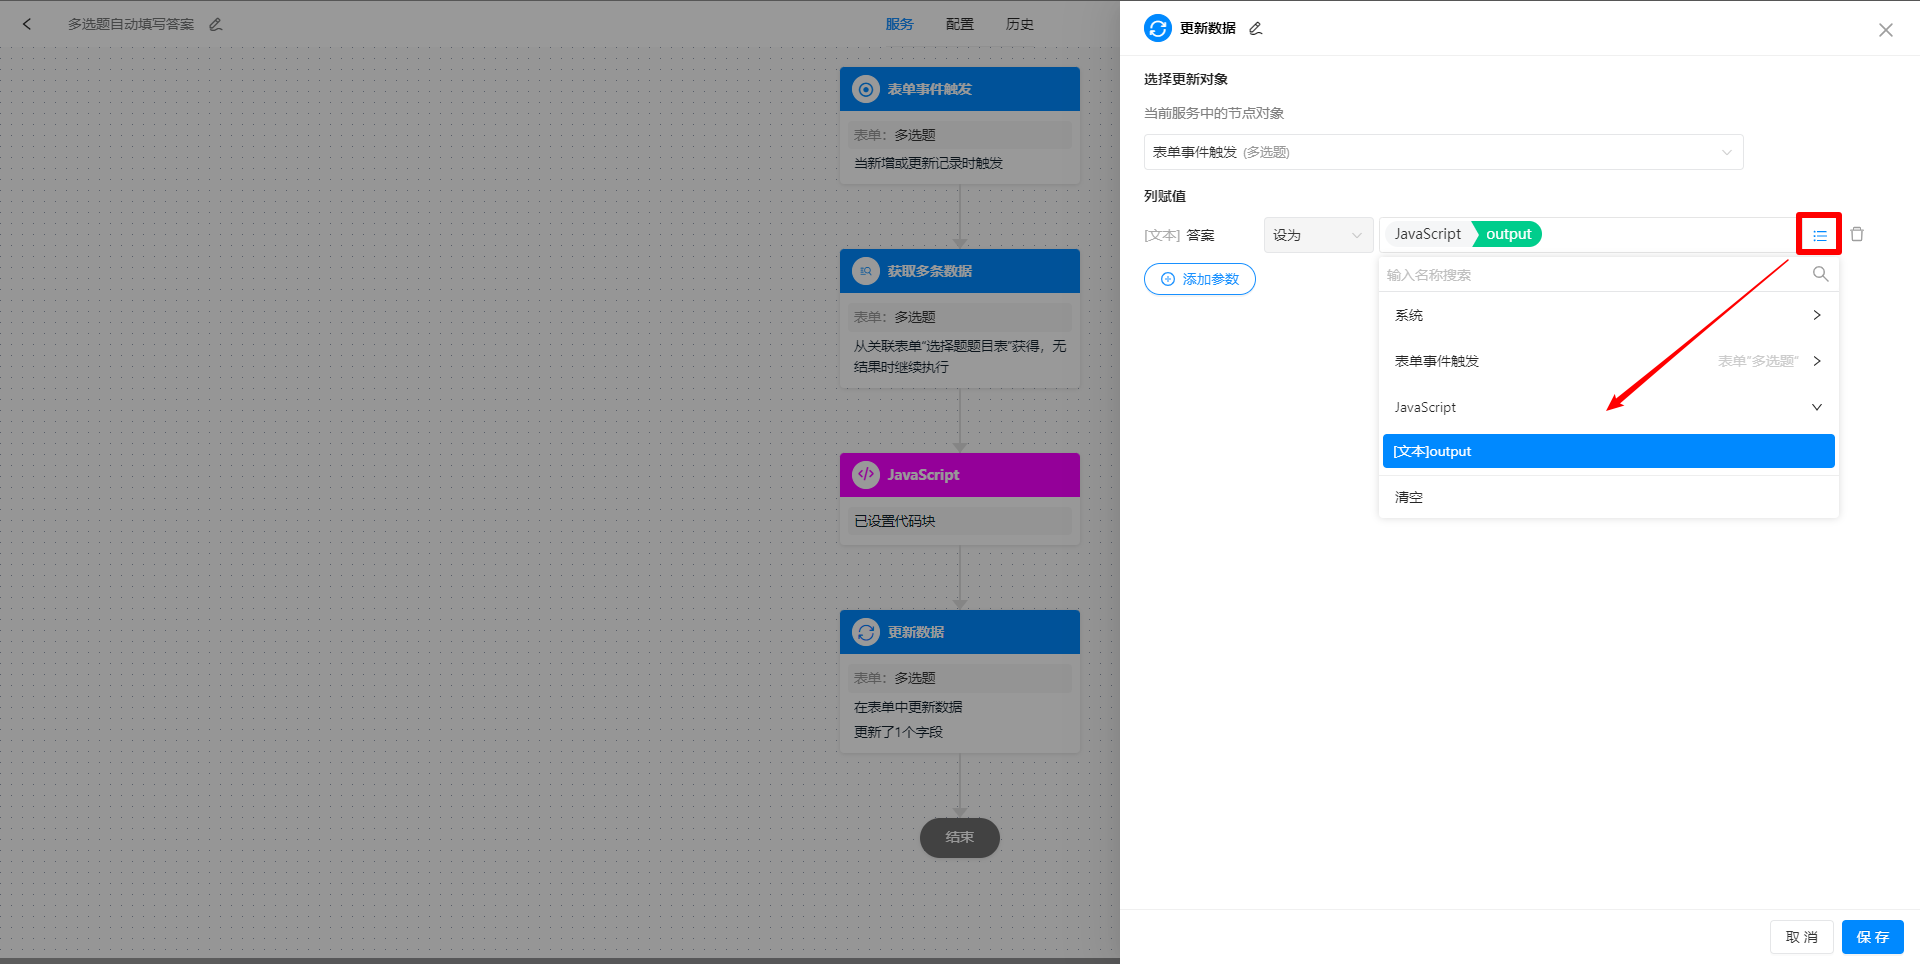Click the plus icon on 添加参数
Viewport: 1920px width, 964px height.
click(1167, 279)
